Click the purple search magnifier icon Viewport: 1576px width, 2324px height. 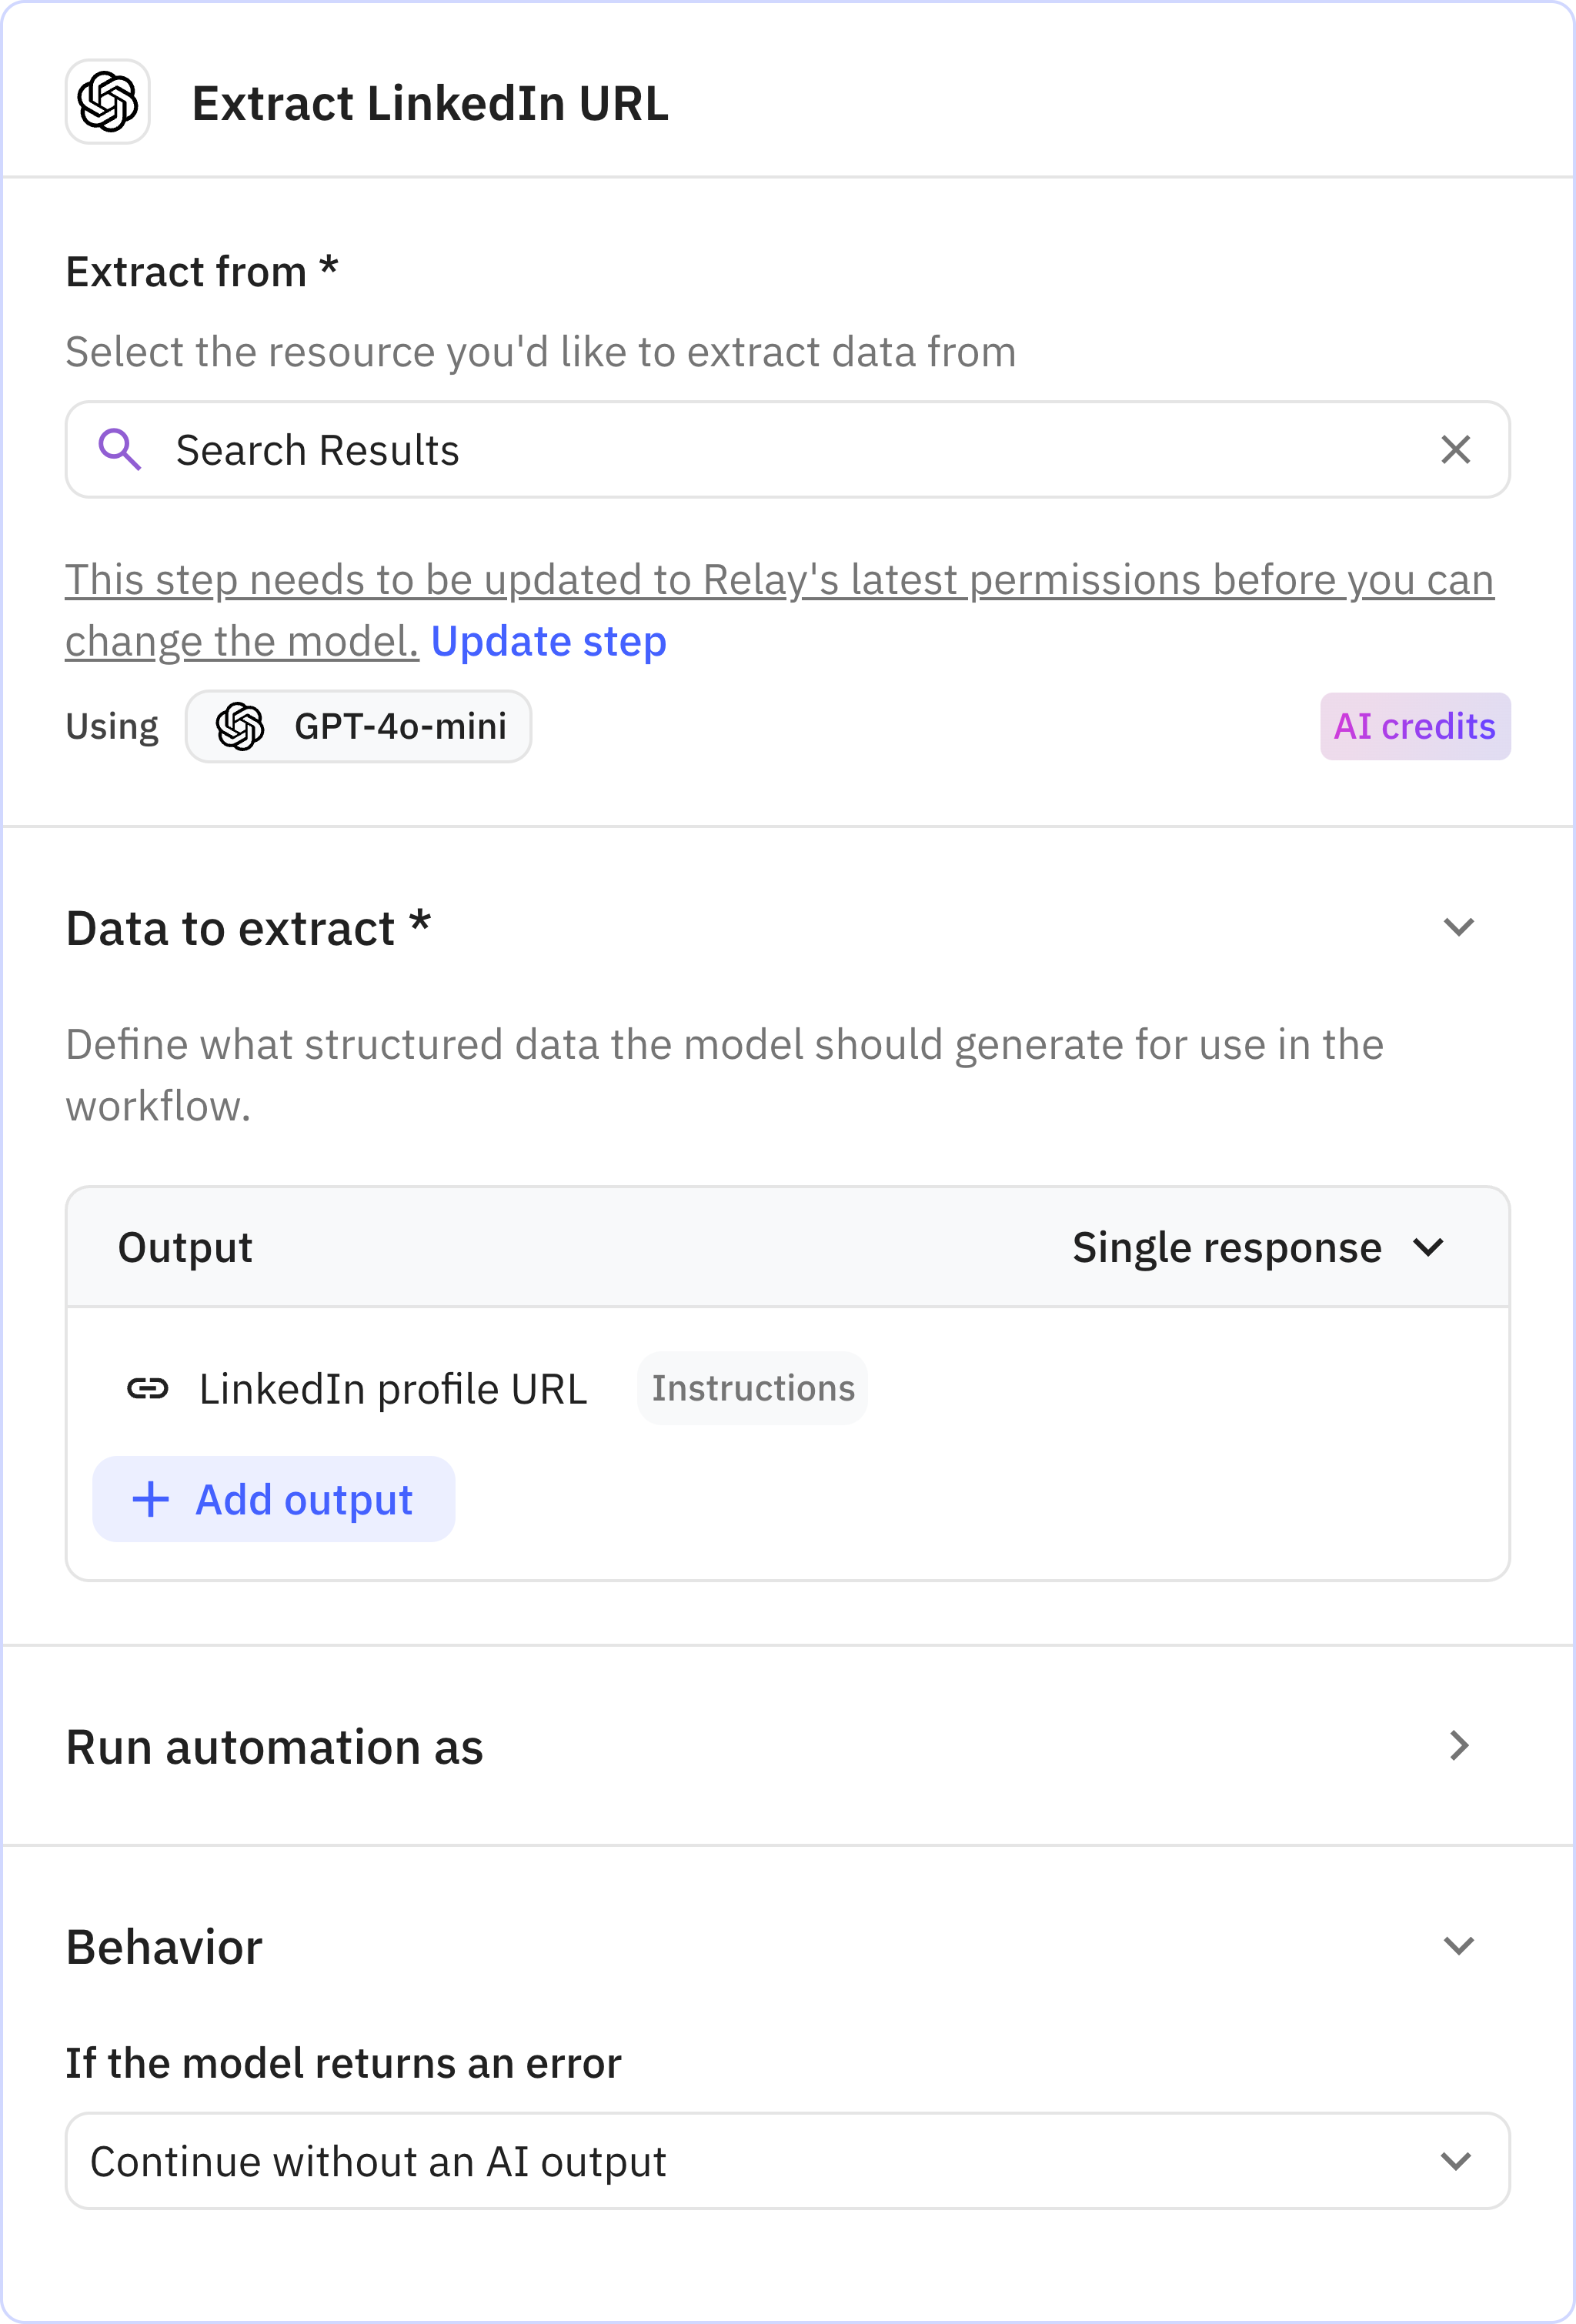119,450
